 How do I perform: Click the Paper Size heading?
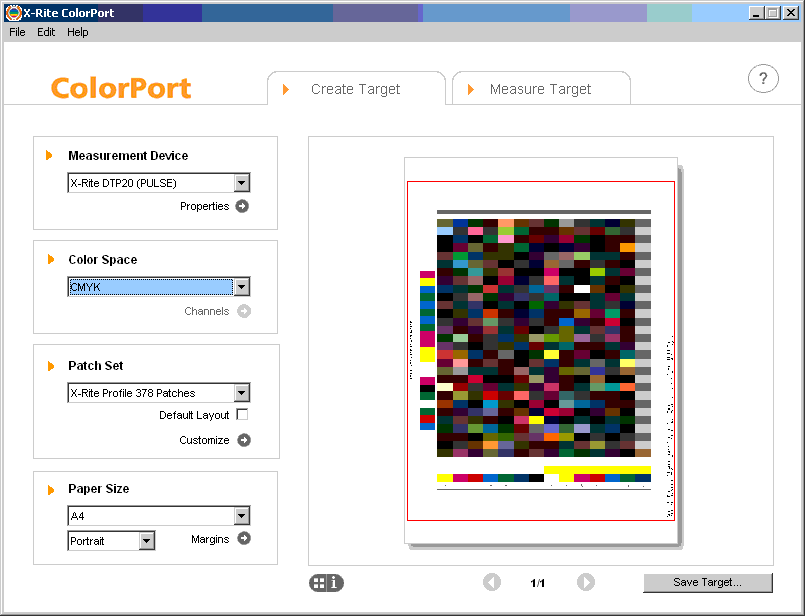tap(99, 489)
